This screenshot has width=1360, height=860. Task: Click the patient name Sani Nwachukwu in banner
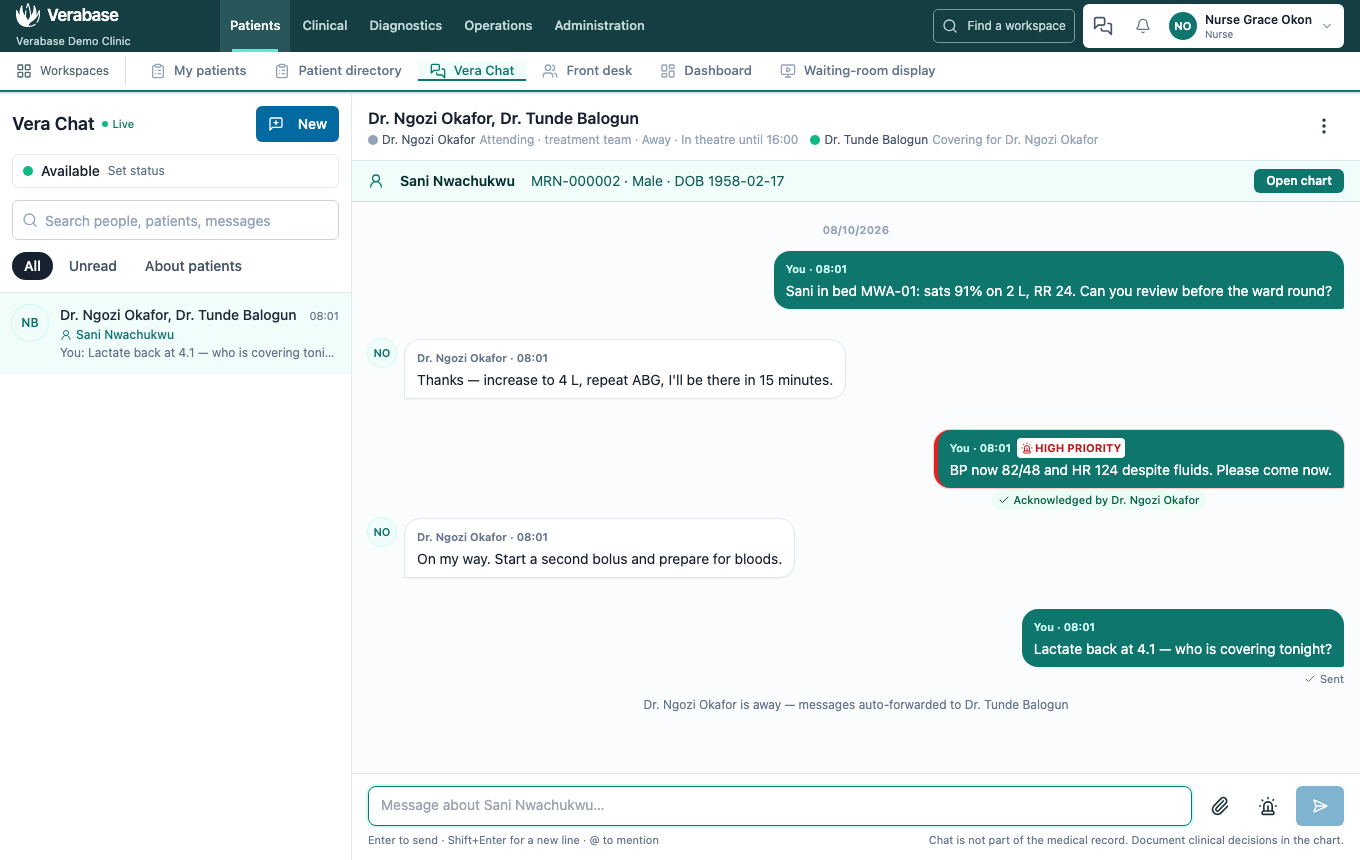pos(457,181)
